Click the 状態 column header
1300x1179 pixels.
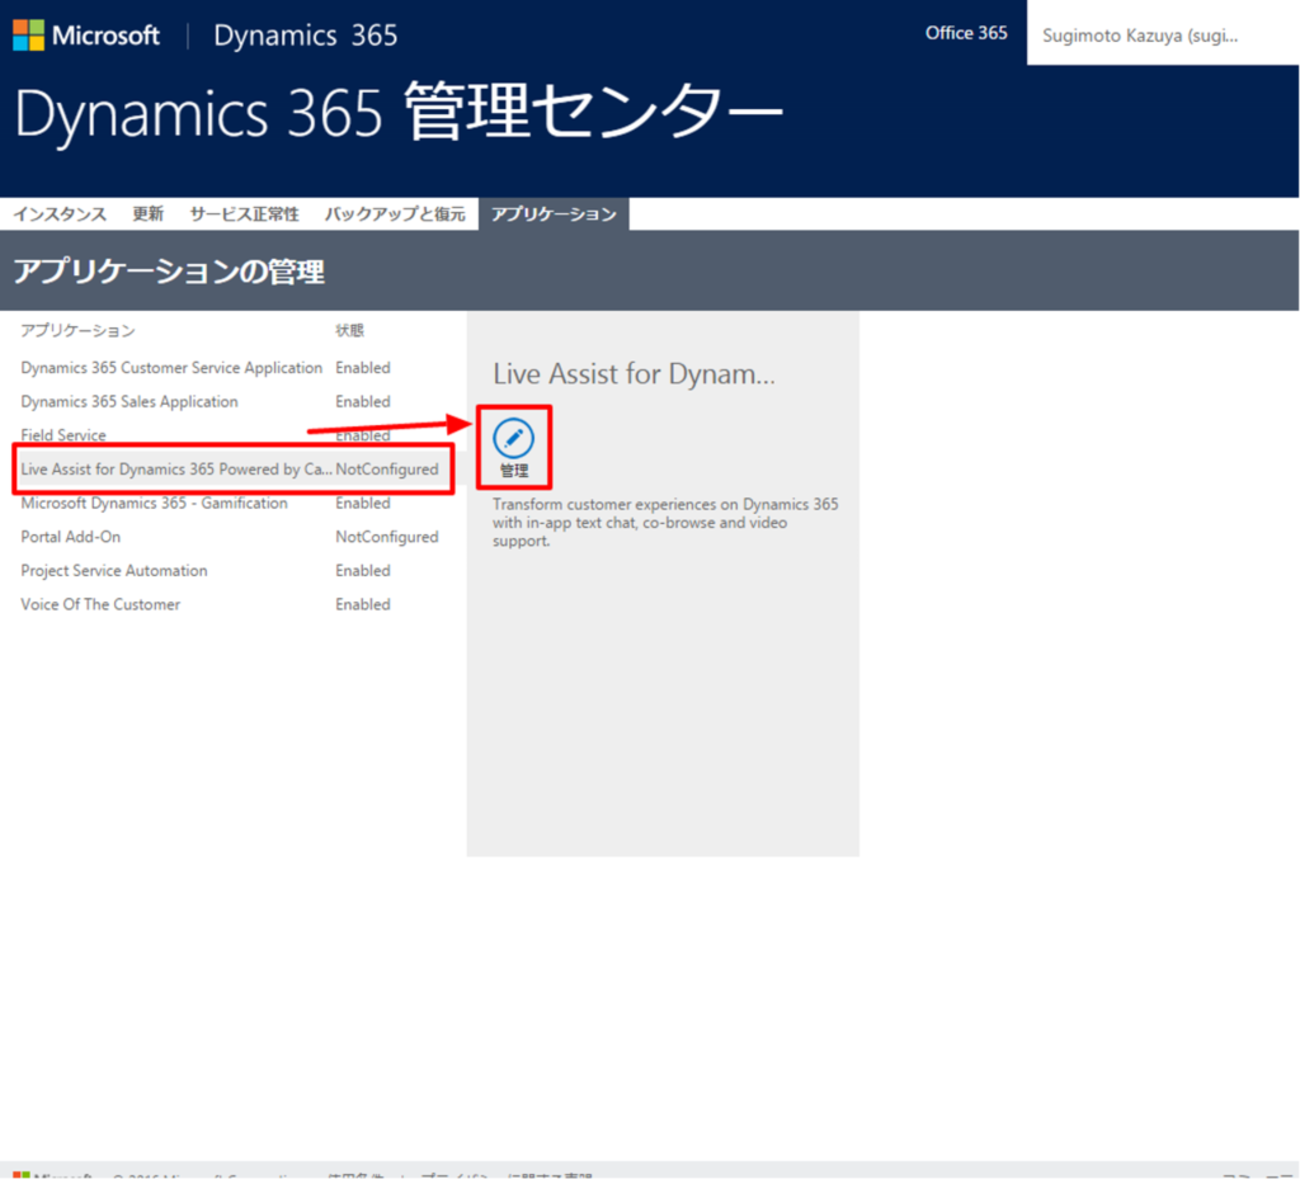tap(349, 331)
